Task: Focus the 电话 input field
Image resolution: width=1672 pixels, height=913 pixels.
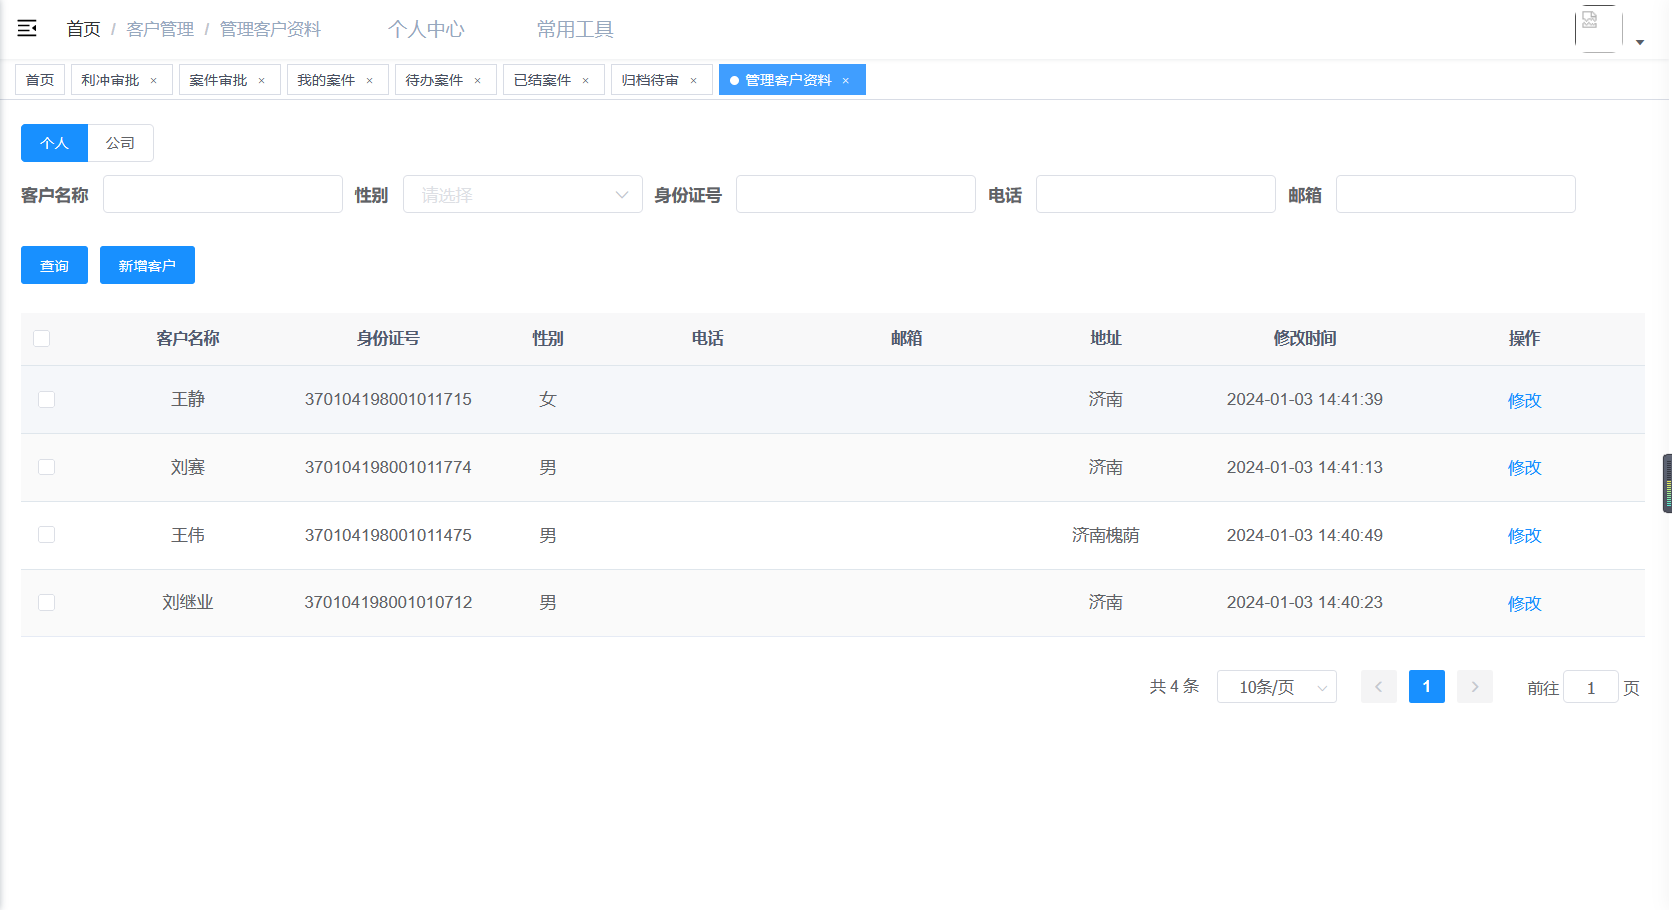Action: (x=1156, y=195)
